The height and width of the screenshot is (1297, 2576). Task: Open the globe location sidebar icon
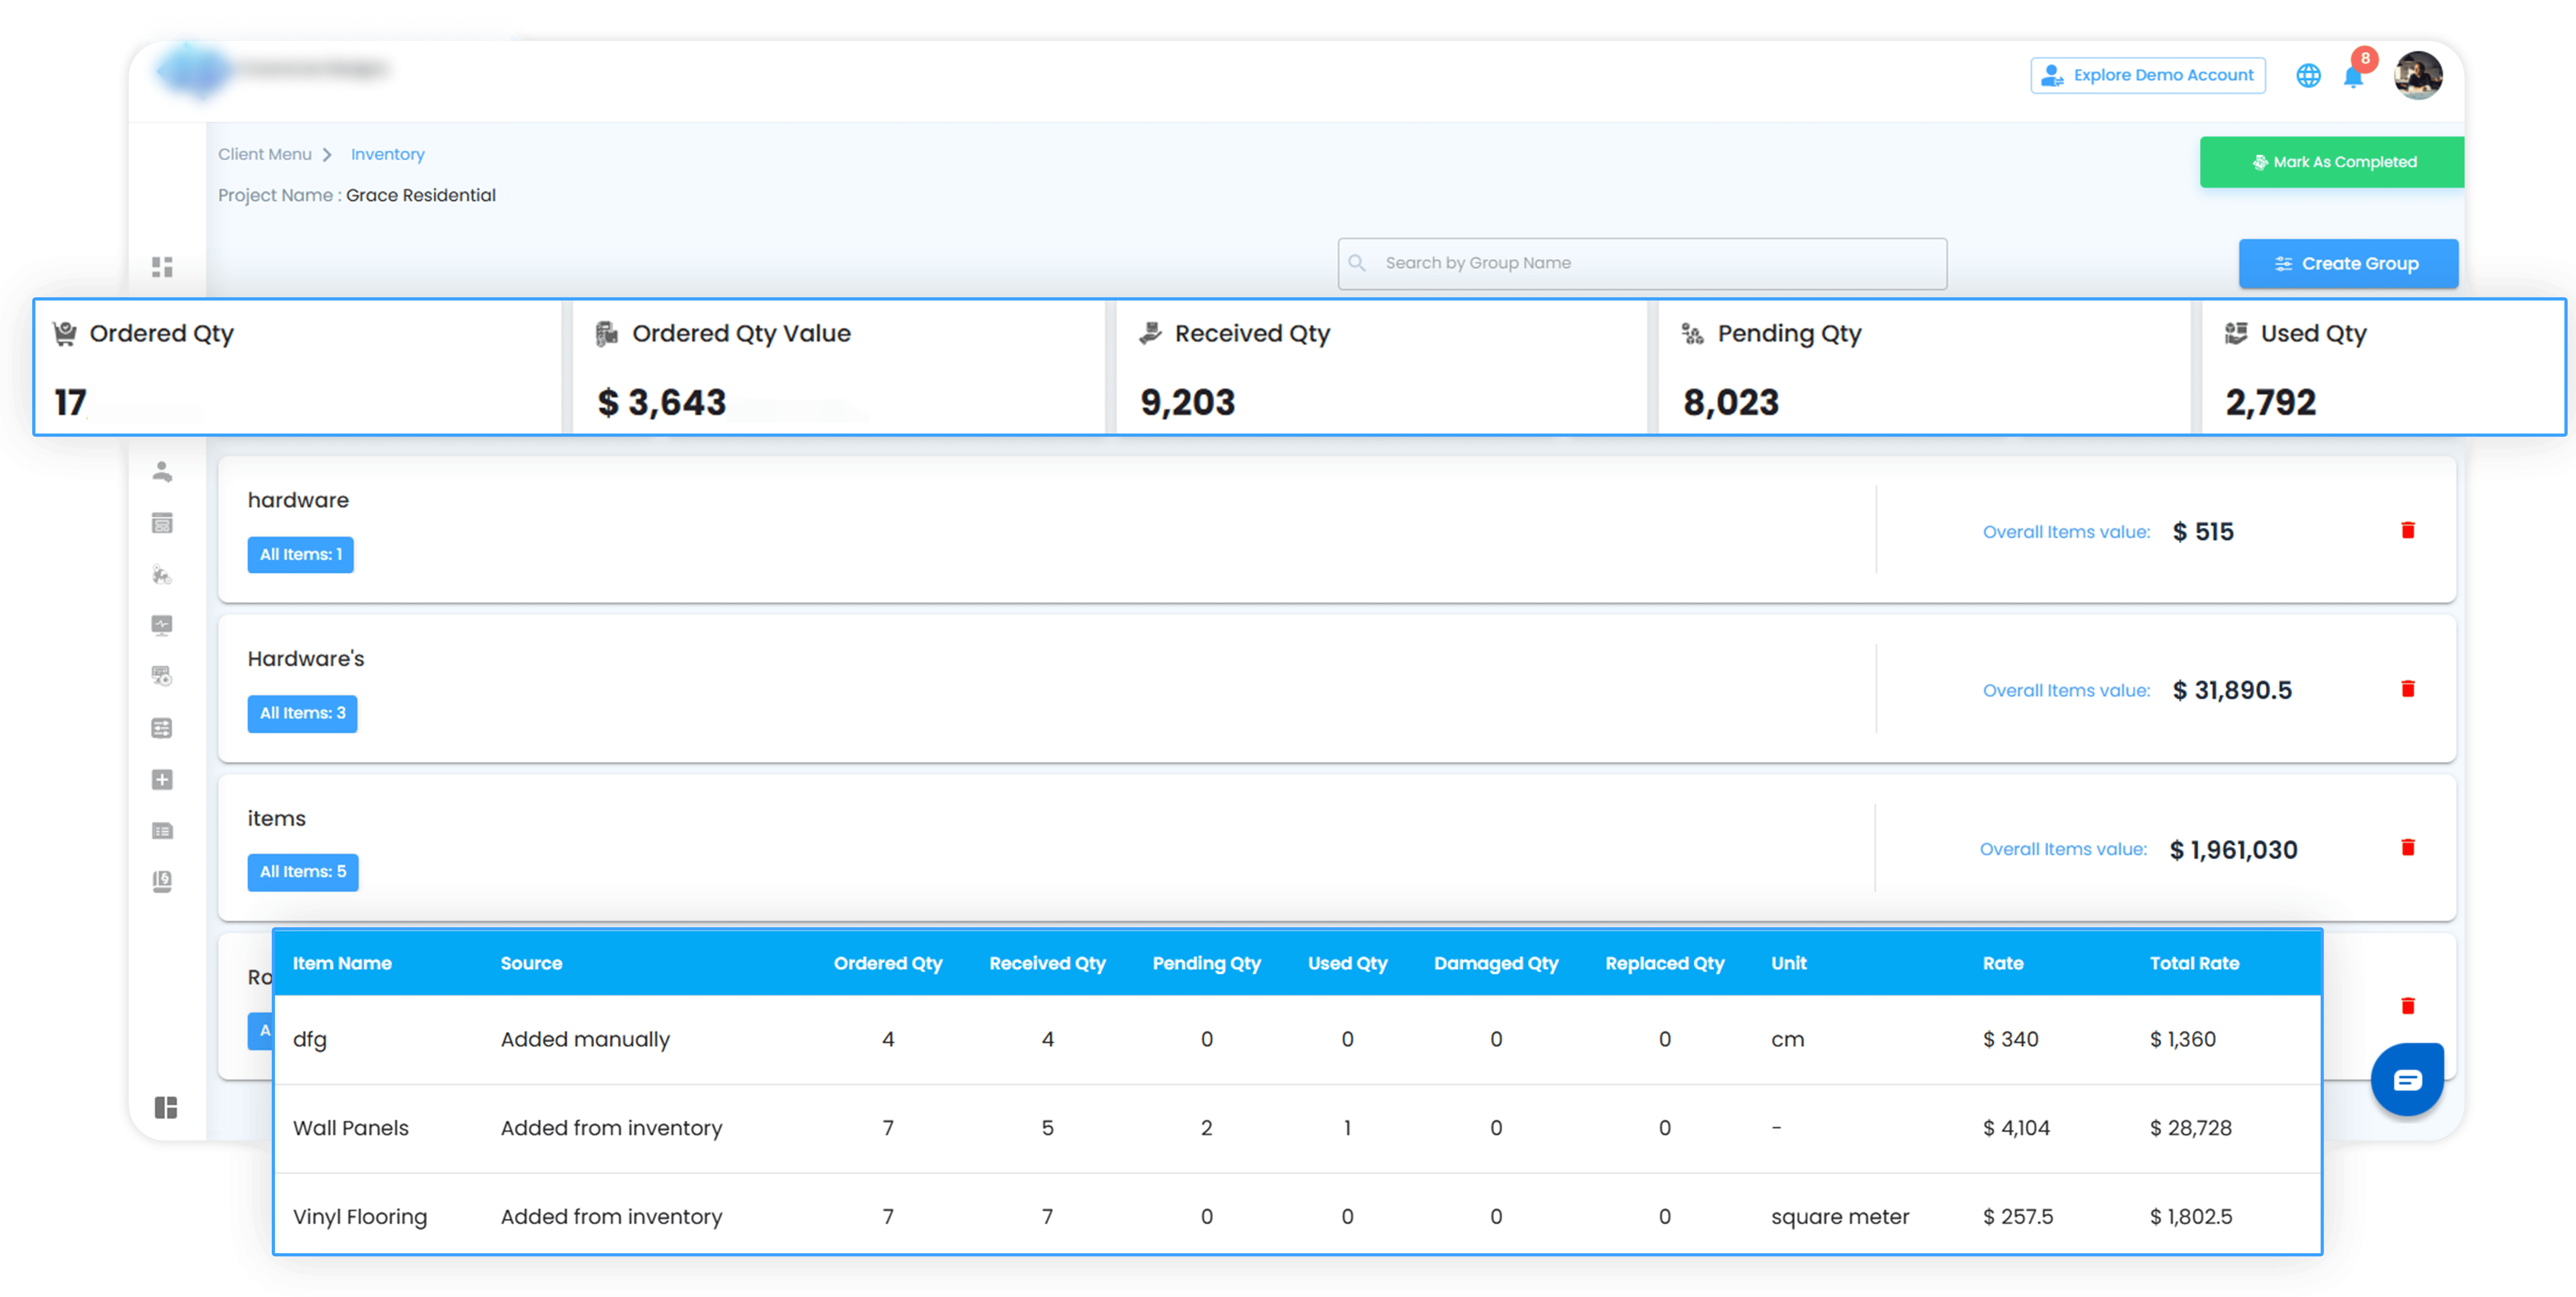pyautogui.click(x=162, y=575)
